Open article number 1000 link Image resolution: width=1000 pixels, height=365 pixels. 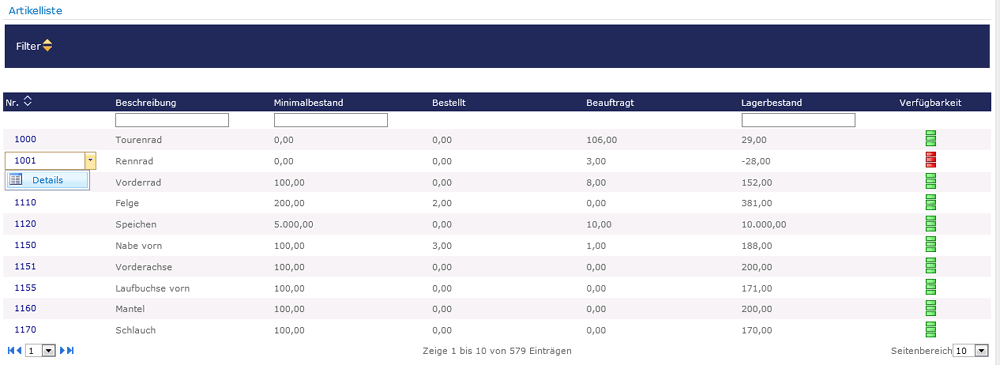(26, 139)
